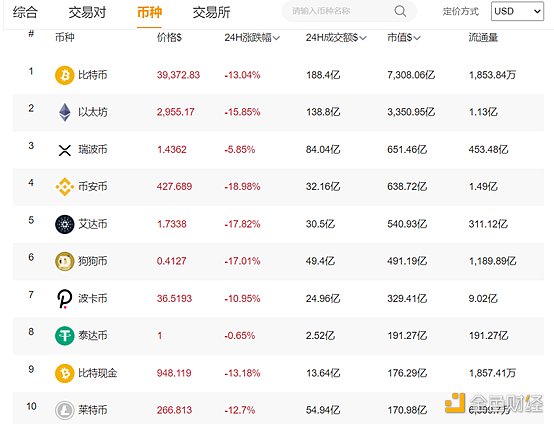Screen dimensions: 554x424
Task: Open the 比特现金 coin name link
Action: (98, 373)
